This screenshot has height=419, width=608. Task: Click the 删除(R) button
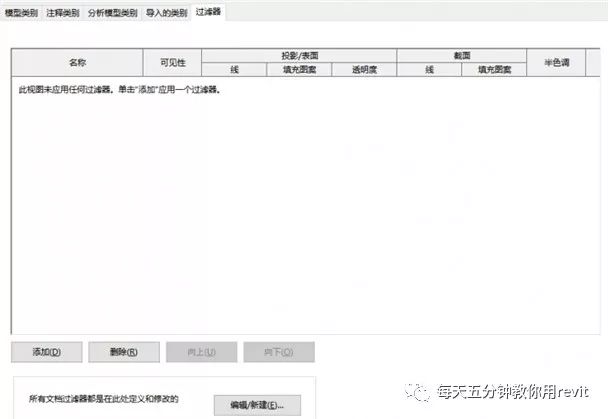coord(124,352)
